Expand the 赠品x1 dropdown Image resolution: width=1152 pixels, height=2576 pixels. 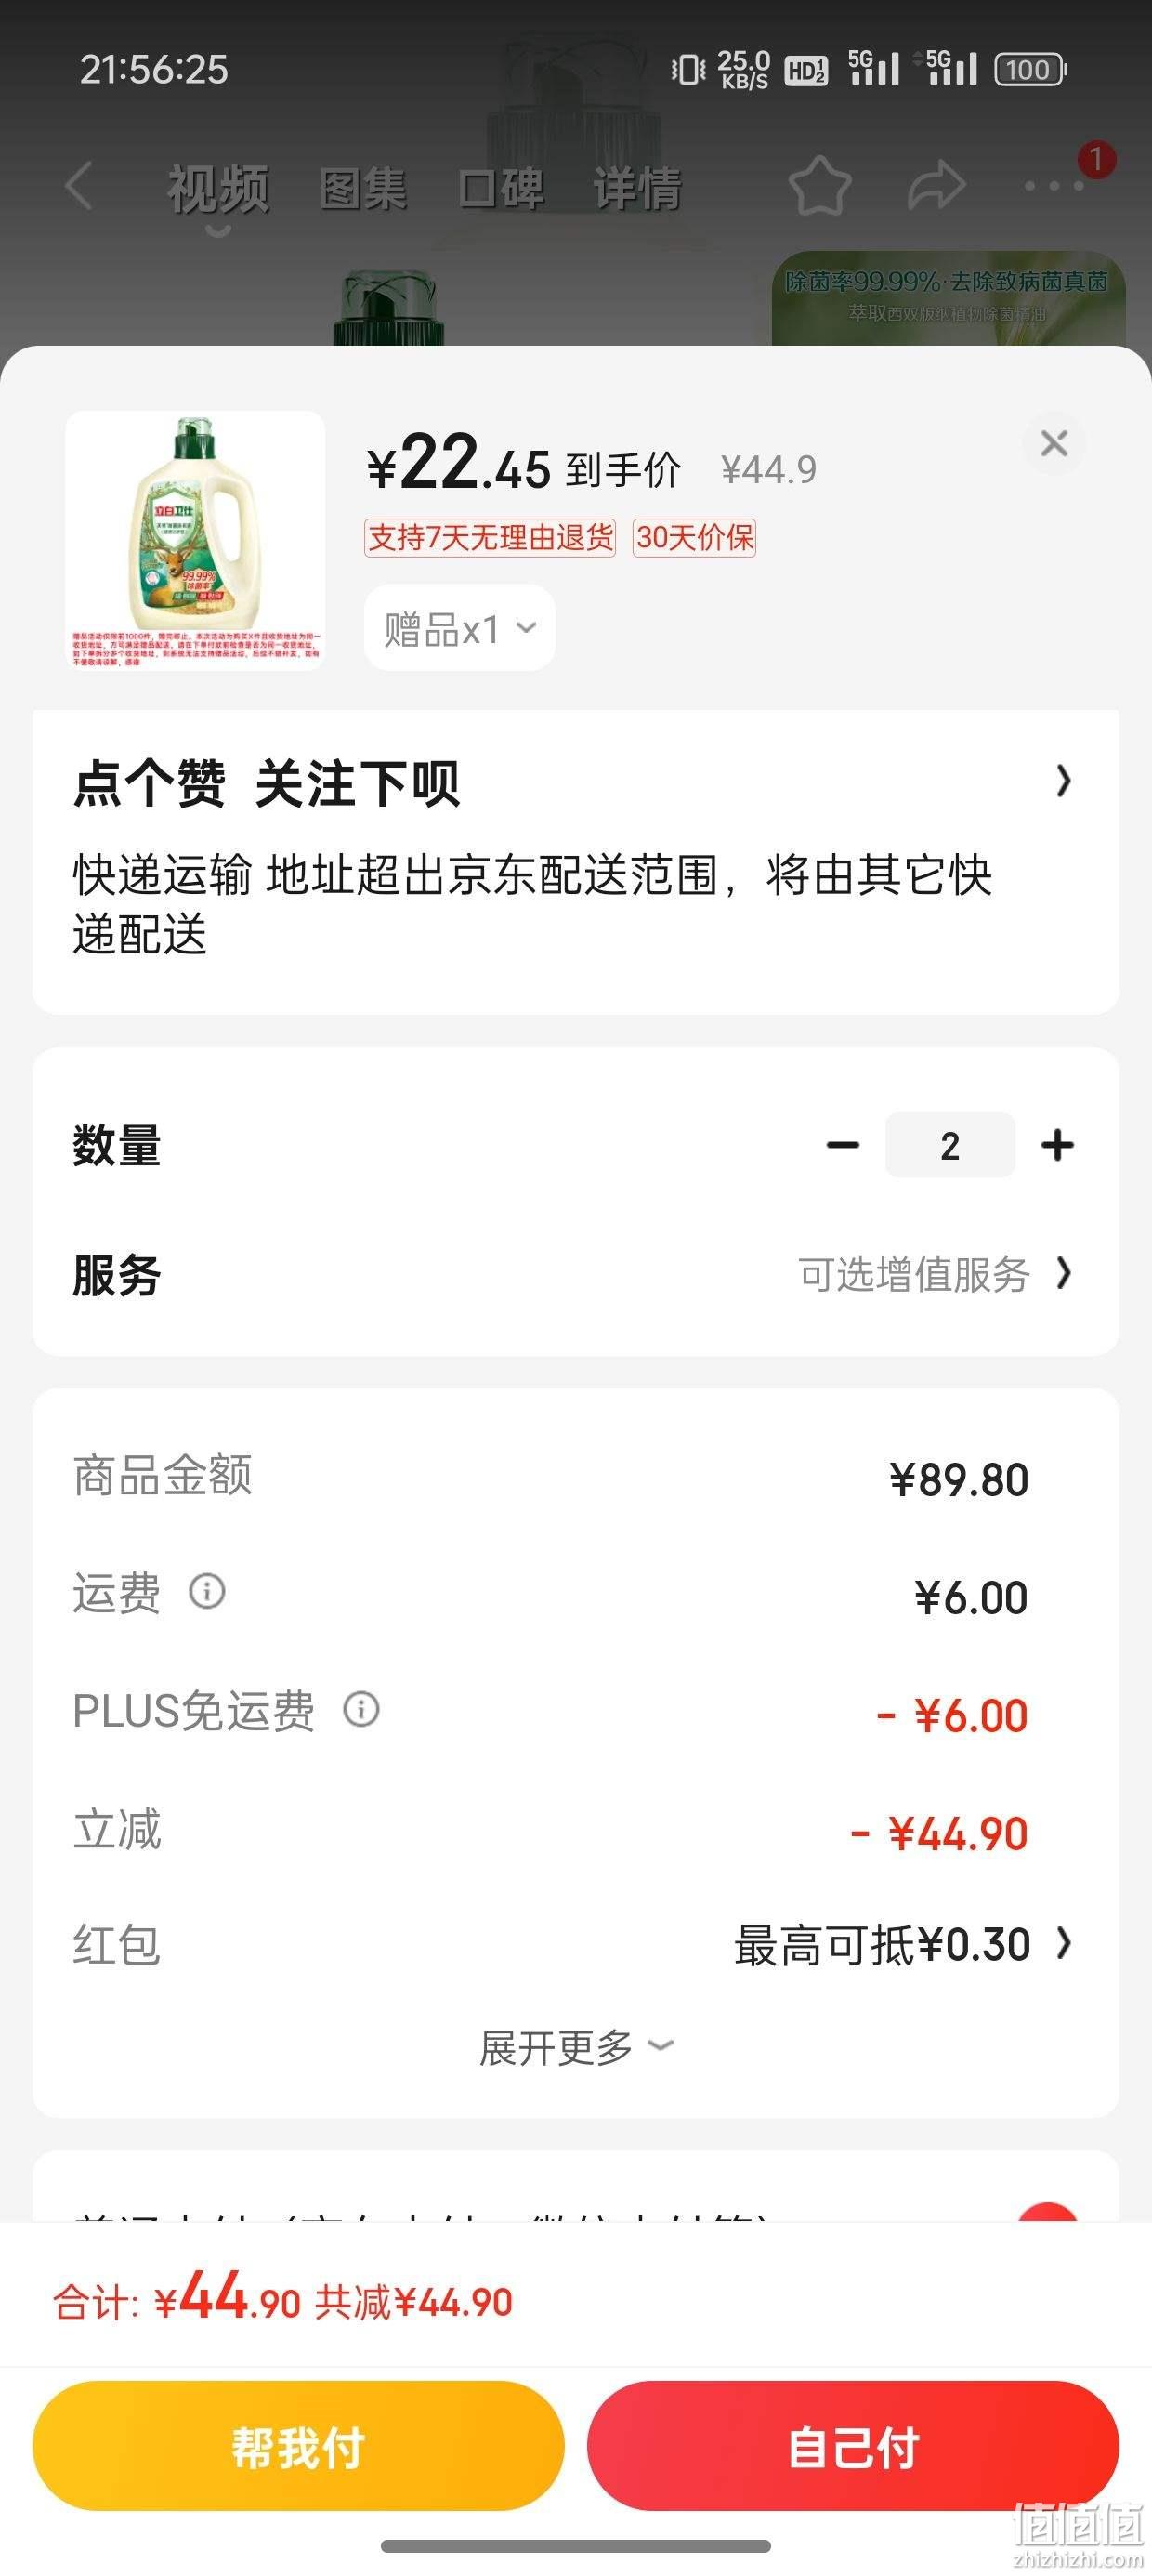460,629
